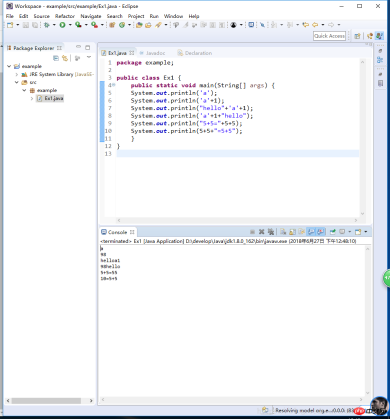
Task: Open the Source menu
Action: (42, 16)
